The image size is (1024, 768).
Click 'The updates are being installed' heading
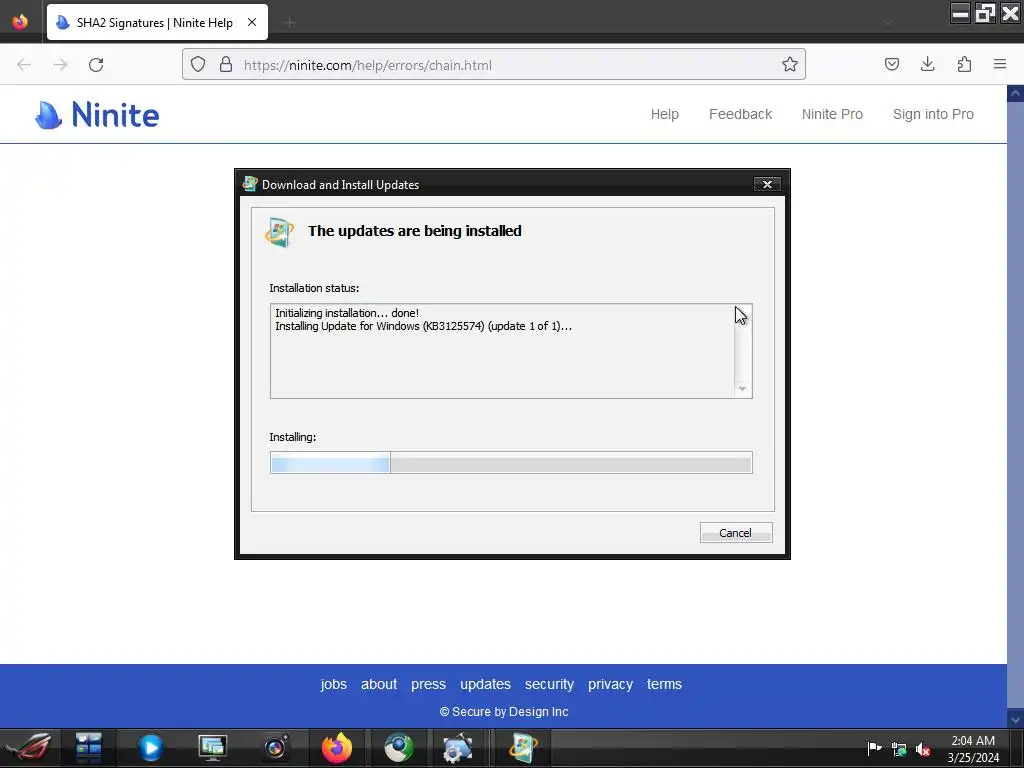point(415,231)
